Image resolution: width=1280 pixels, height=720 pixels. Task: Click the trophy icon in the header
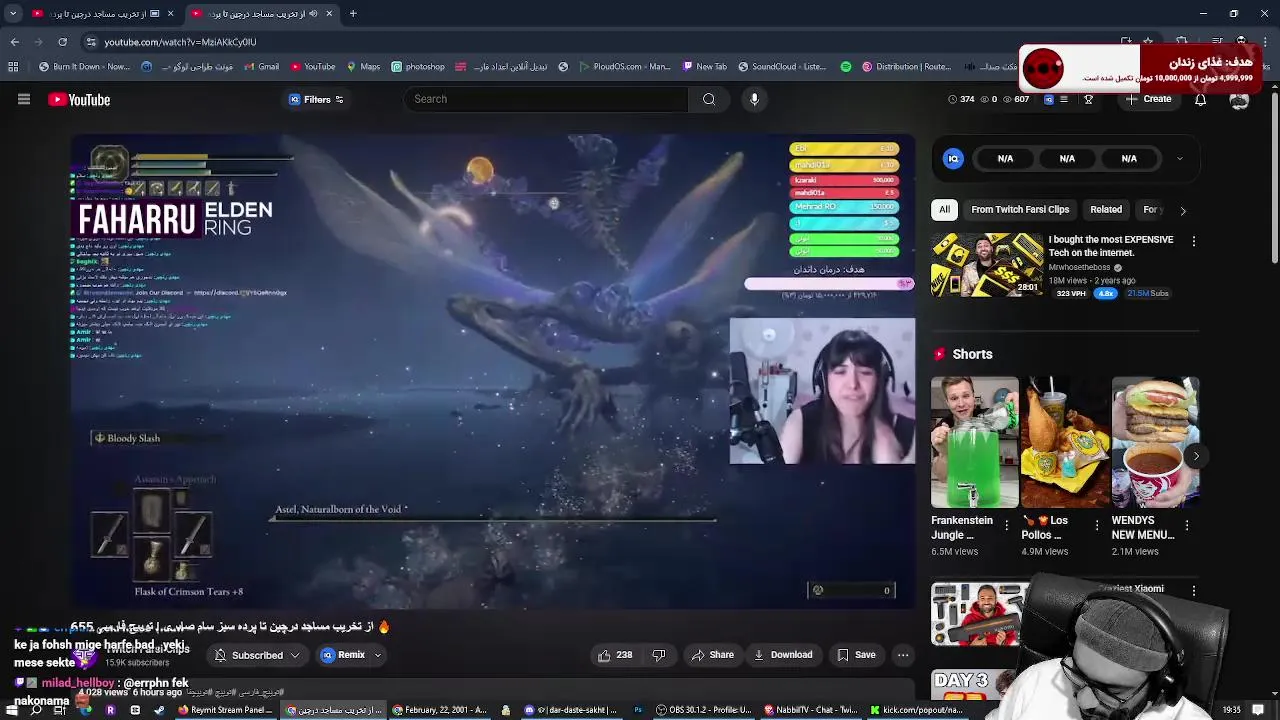1088,99
